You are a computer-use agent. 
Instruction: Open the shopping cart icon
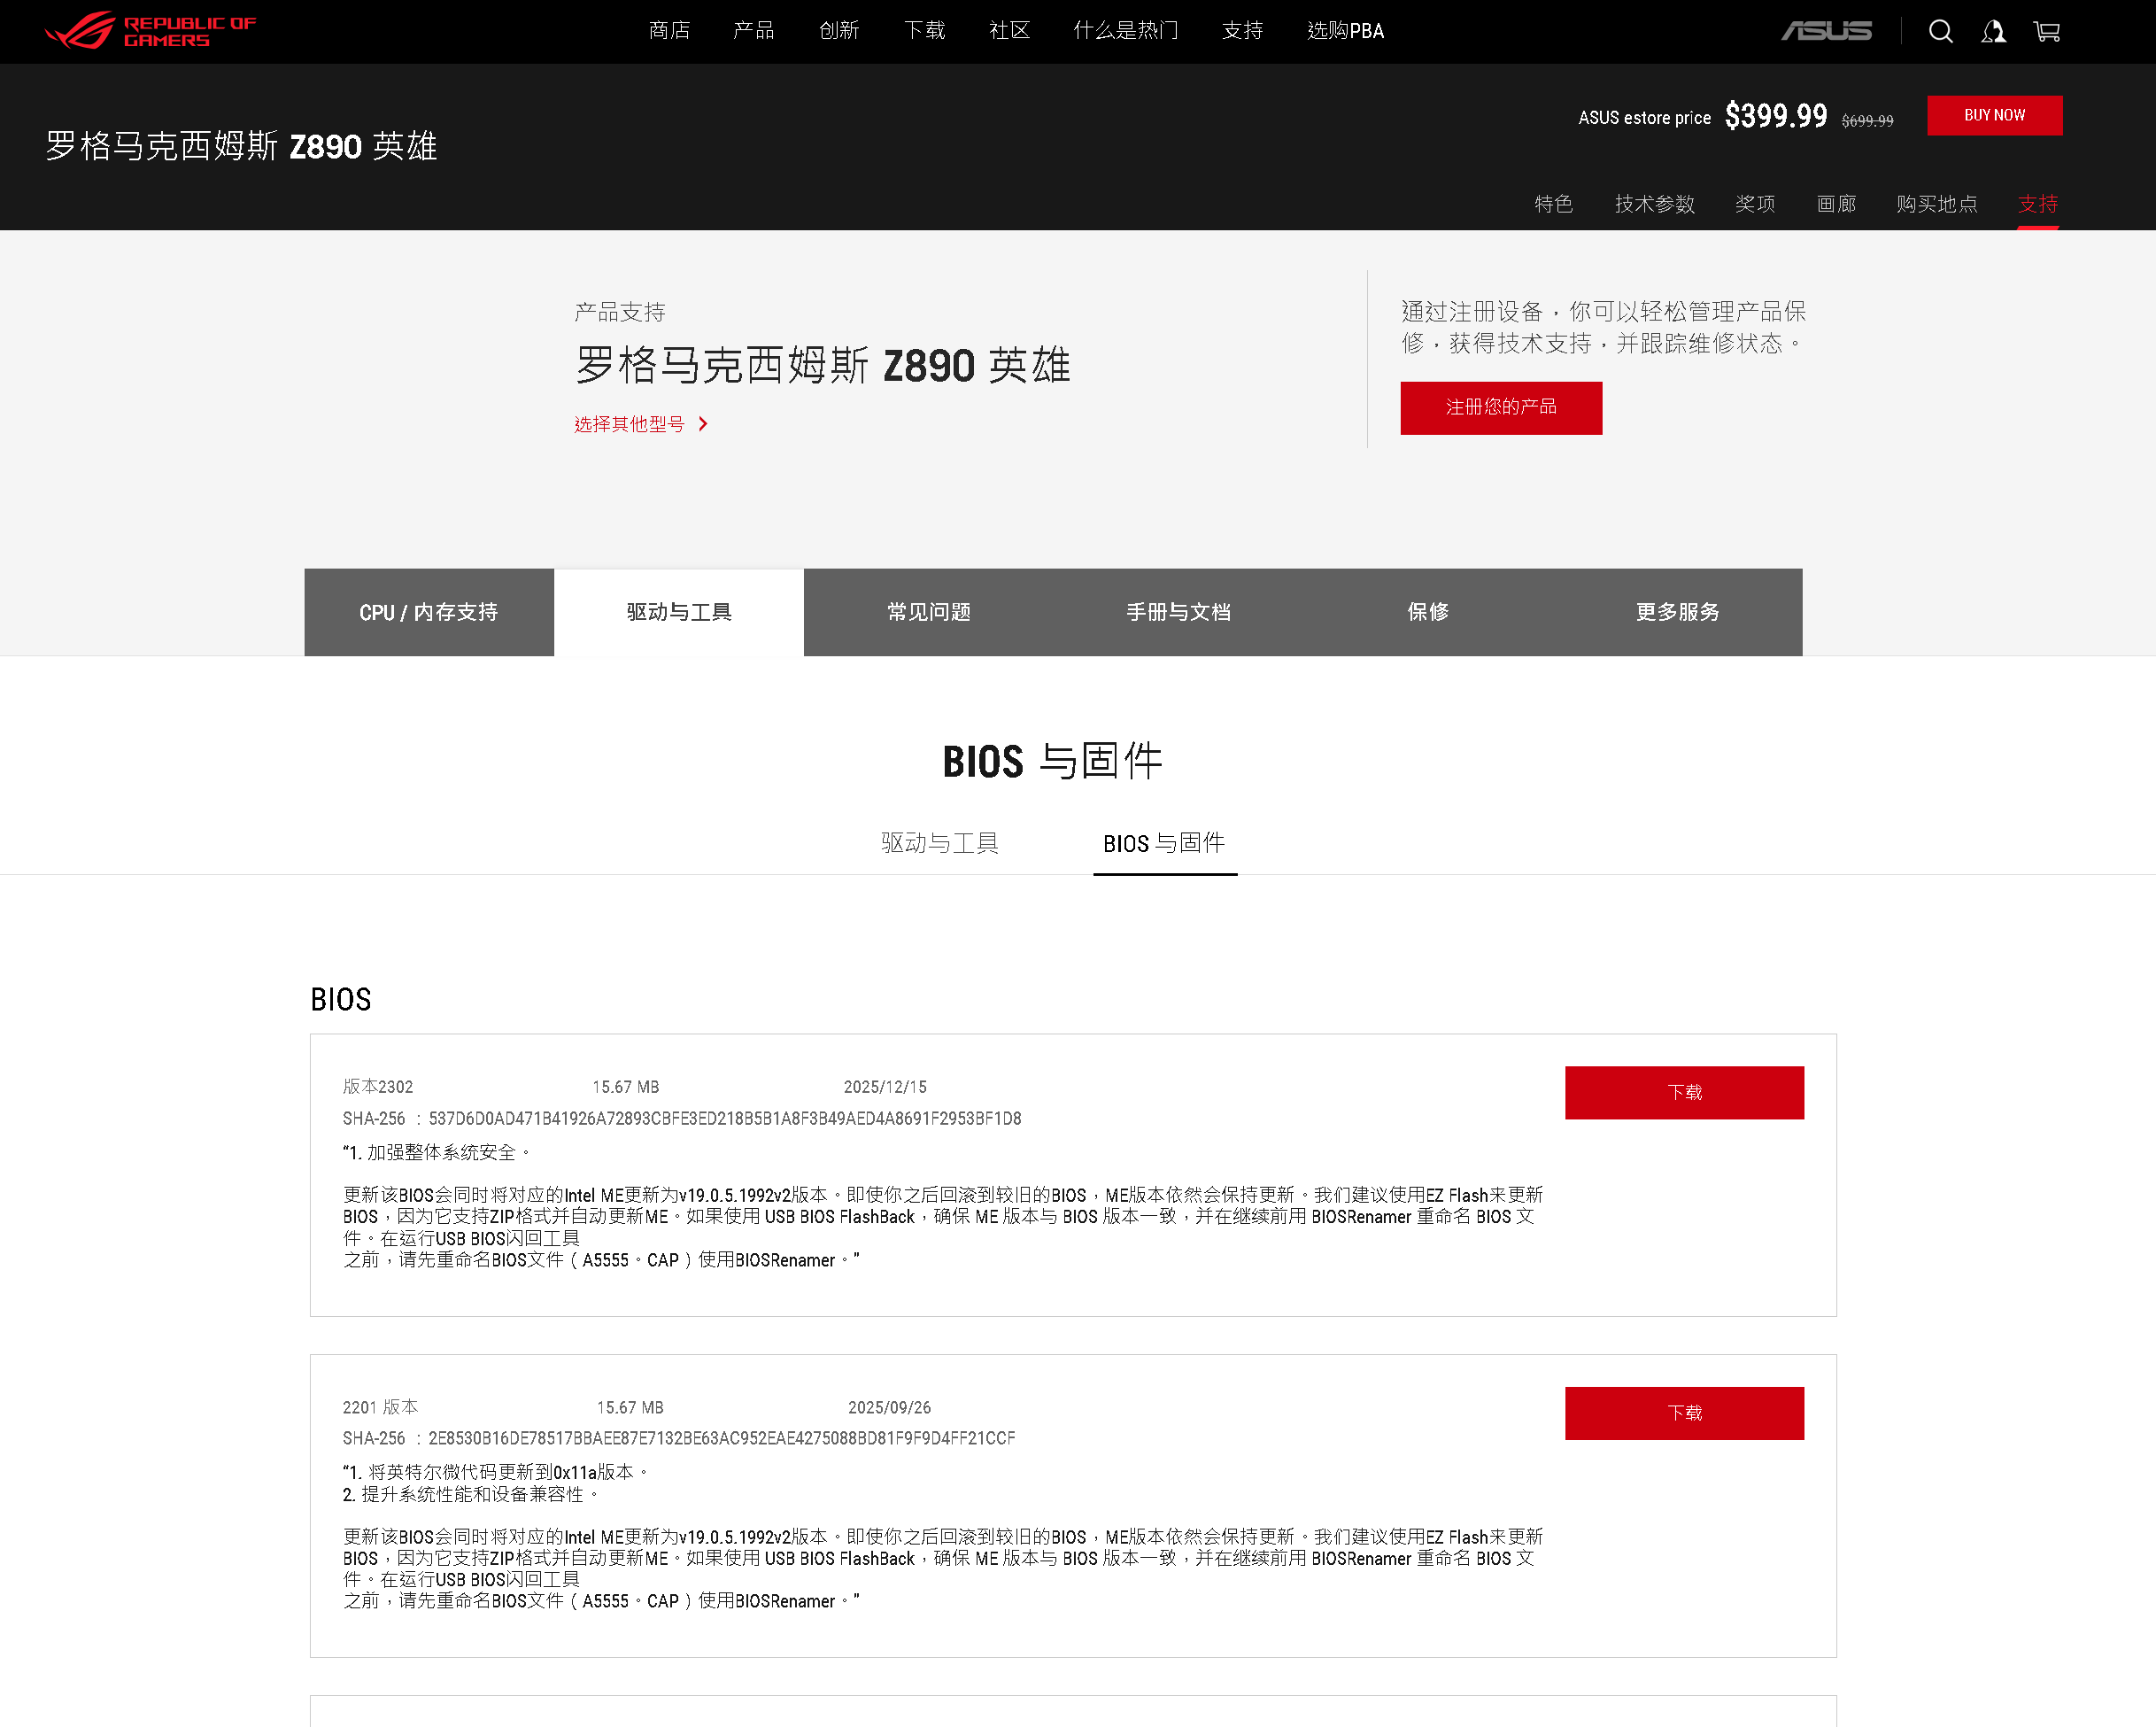2046,31
